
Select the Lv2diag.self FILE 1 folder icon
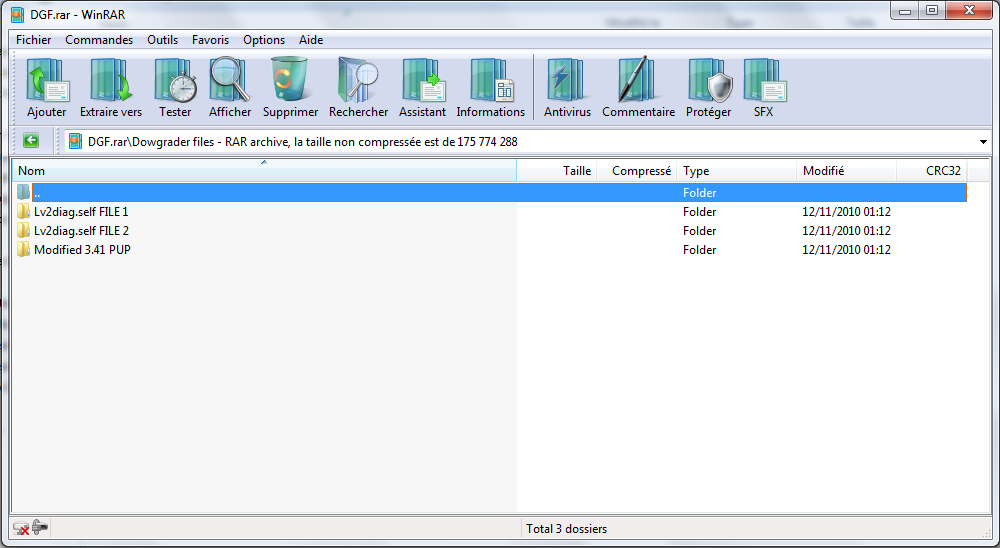tap(24, 211)
